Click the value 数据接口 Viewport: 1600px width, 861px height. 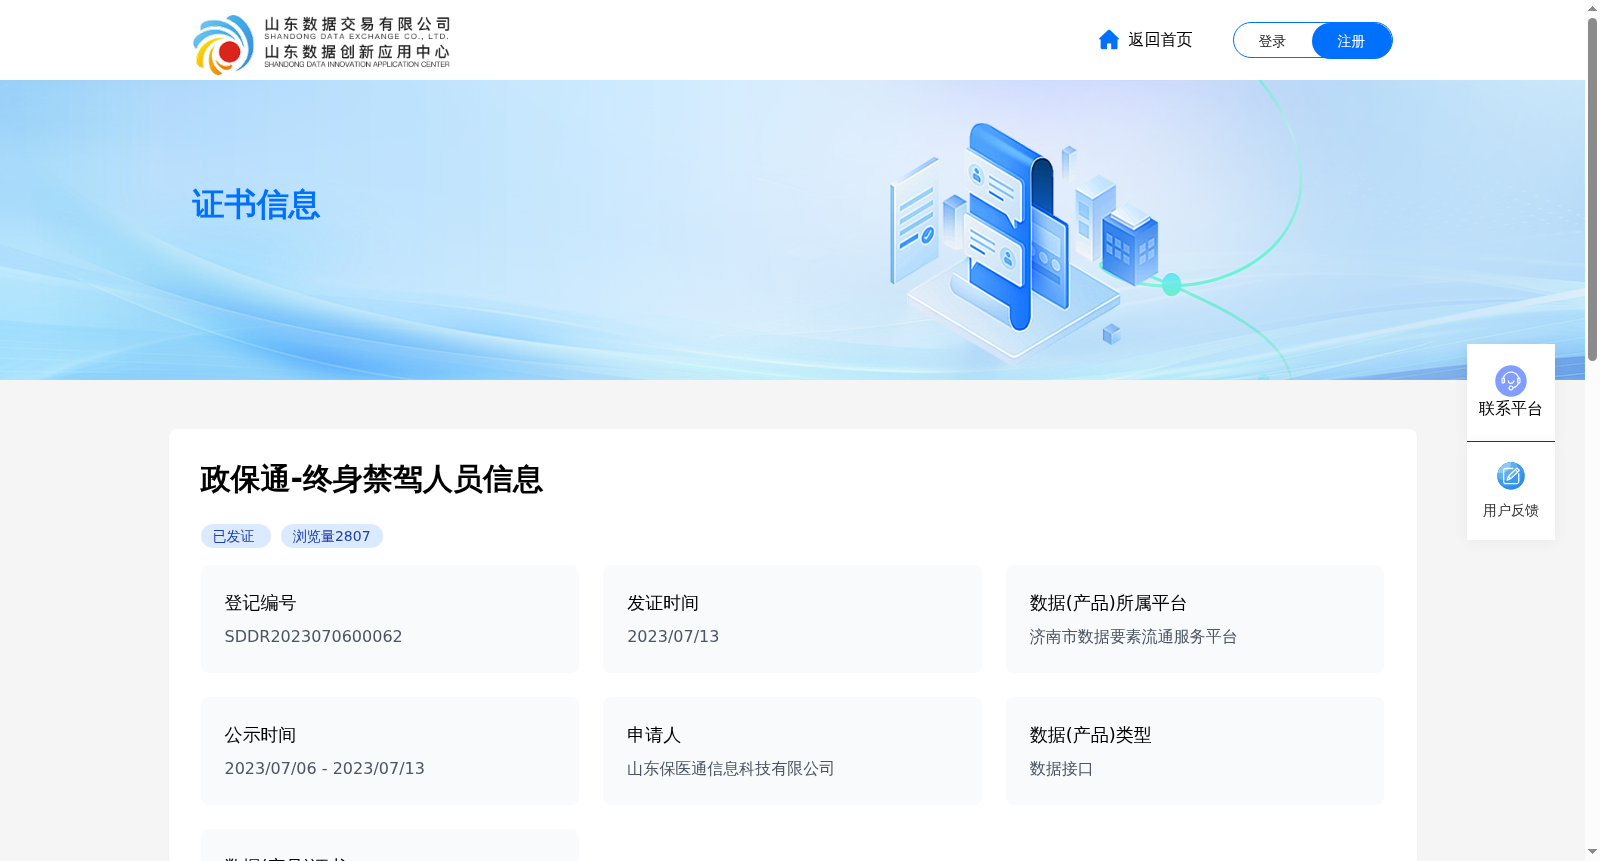pyautogui.click(x=1061, y=769)
